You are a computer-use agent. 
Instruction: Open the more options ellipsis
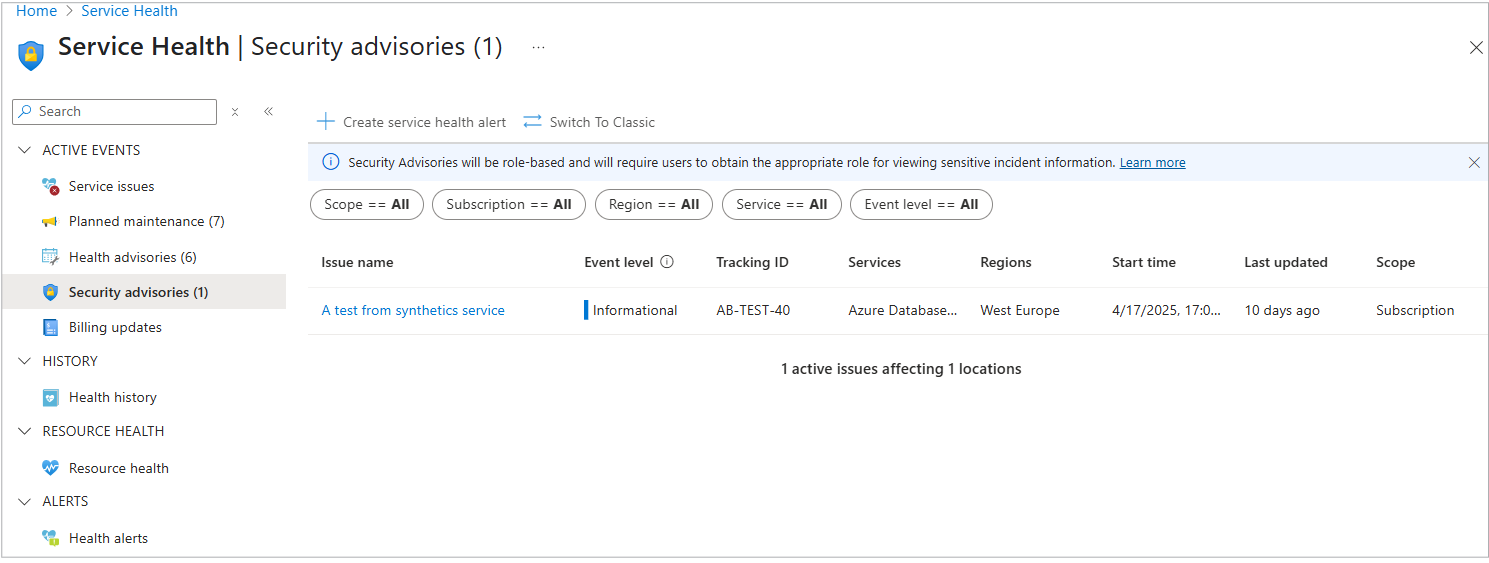[539, 47]
